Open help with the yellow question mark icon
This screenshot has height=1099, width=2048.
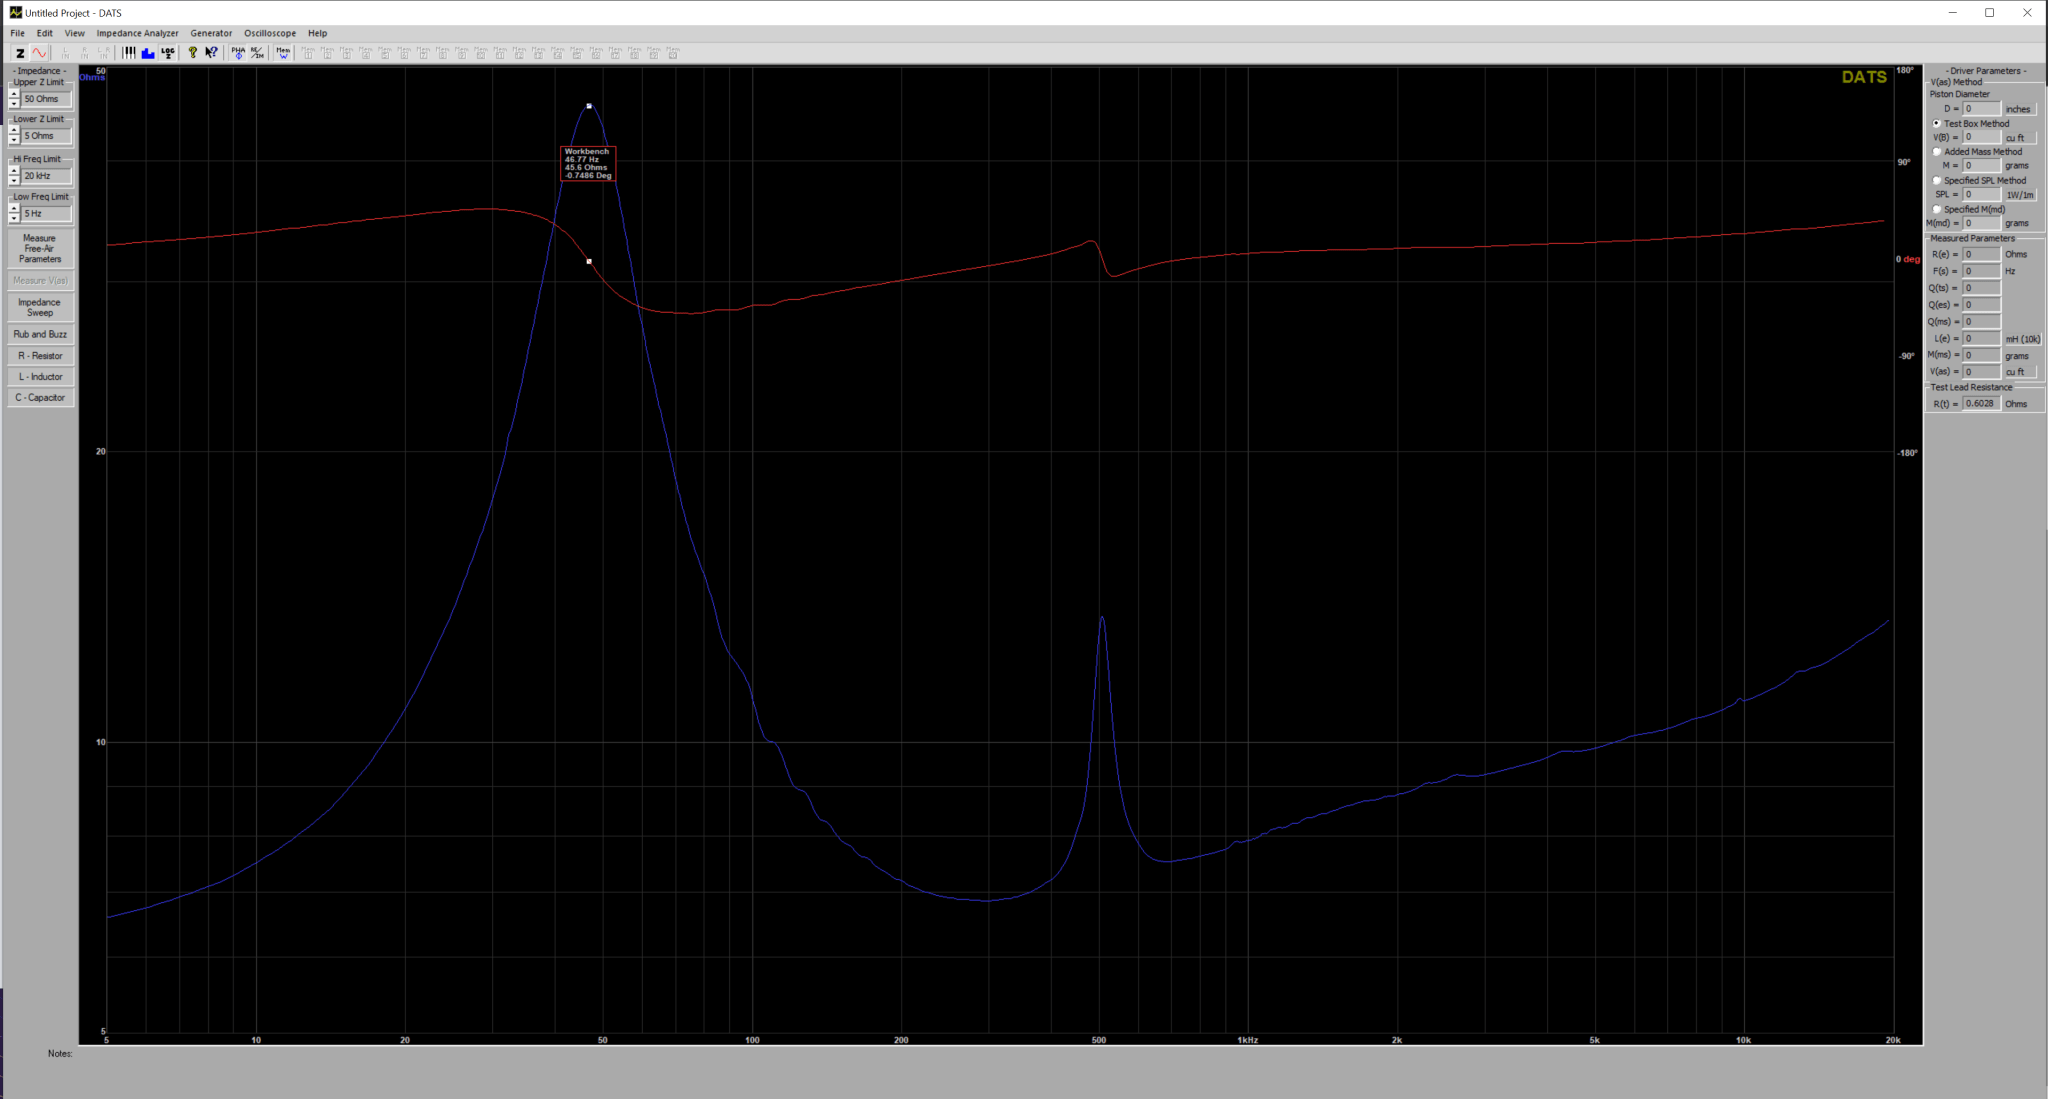[193, 53]
